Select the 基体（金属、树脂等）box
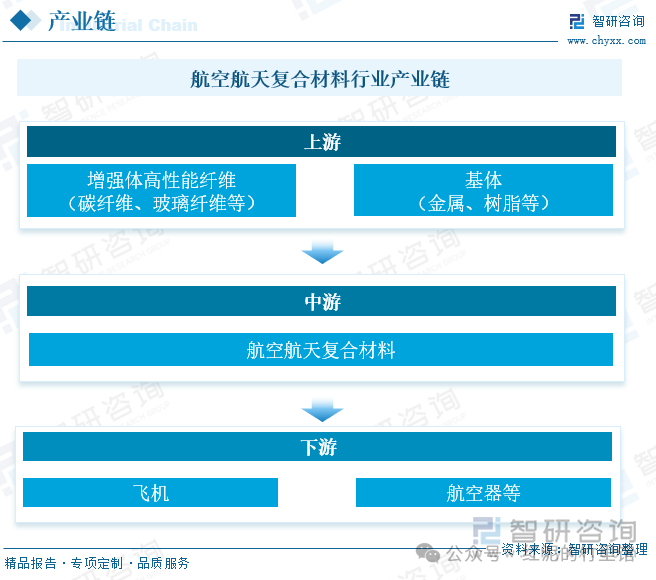This screenshot has width=656, height=580. pyautogui.click(x=483, y=190)
